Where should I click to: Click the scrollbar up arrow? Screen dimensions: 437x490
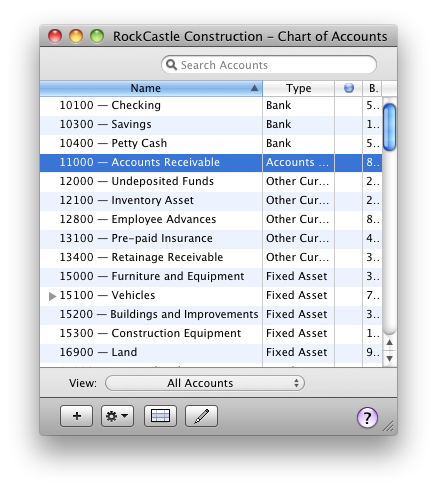pyautogui.click(x=389, y=343)
